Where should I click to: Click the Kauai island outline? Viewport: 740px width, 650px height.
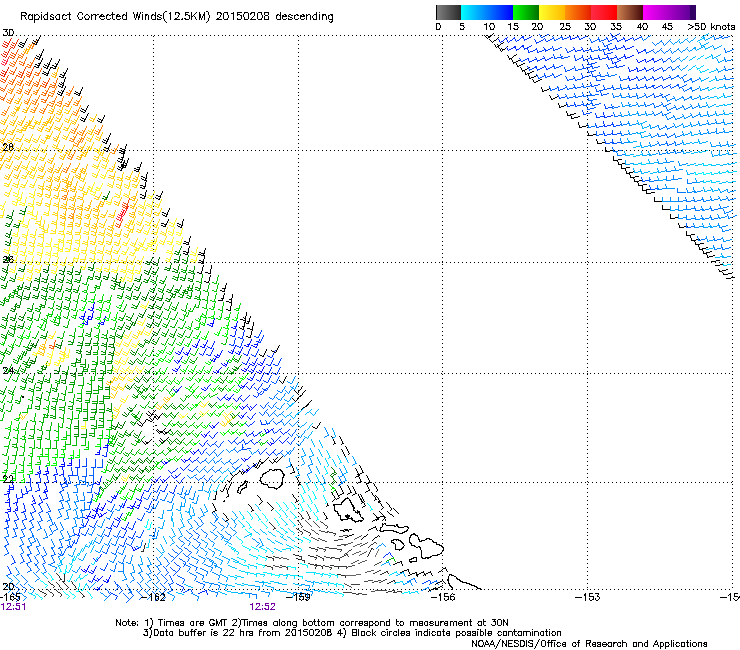click(272, 479)
